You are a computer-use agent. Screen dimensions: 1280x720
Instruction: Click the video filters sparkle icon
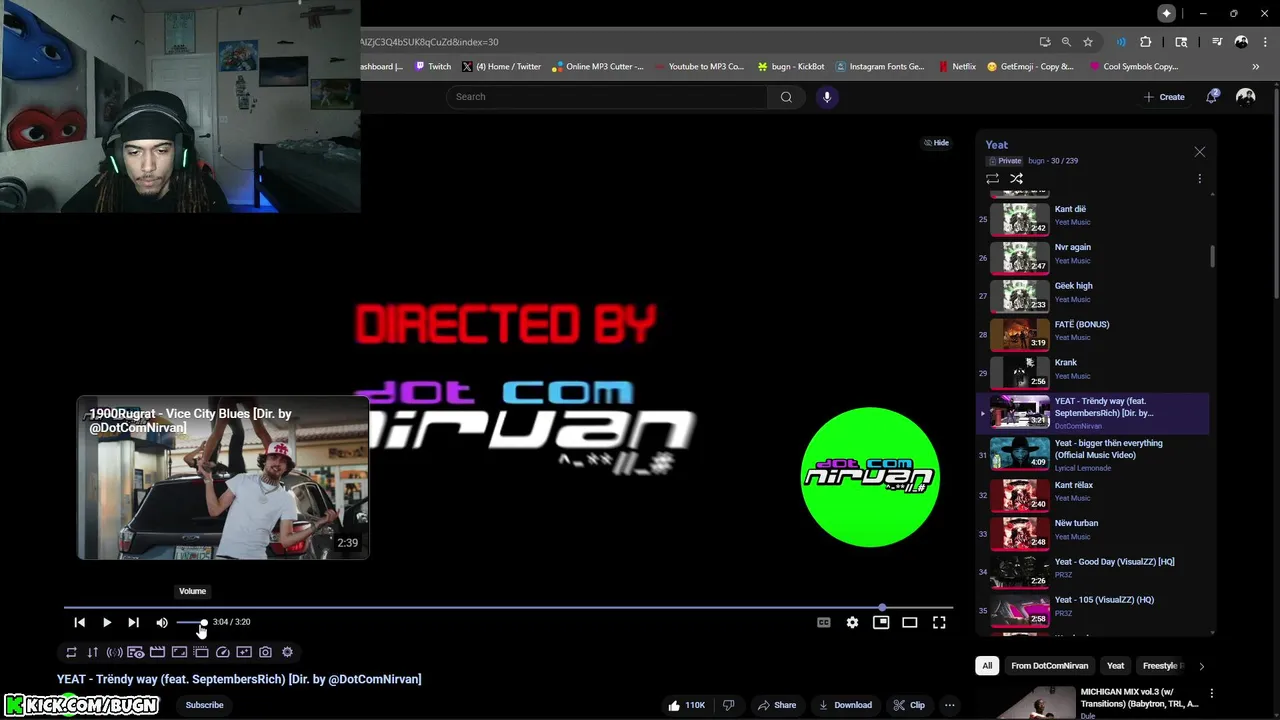pyautogui.click(x=244, y=652)
